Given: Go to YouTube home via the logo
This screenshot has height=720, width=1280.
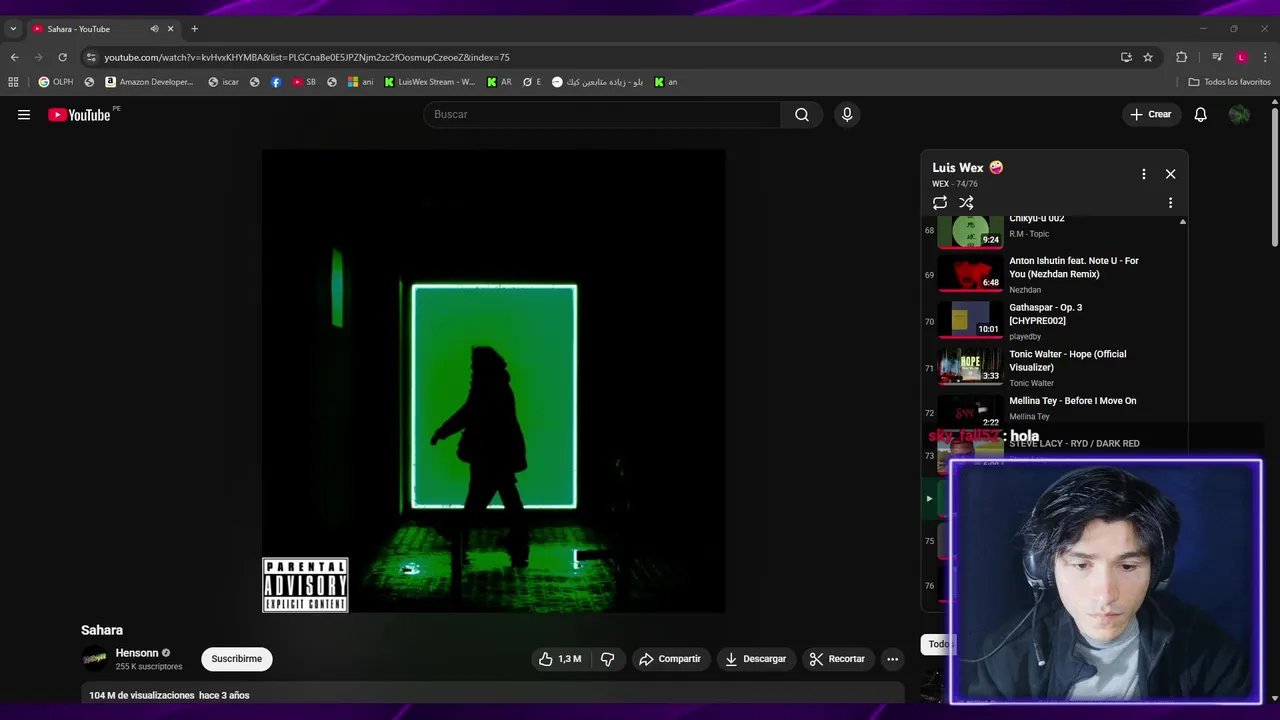Looking at the screenshot, I should [79, 115].
